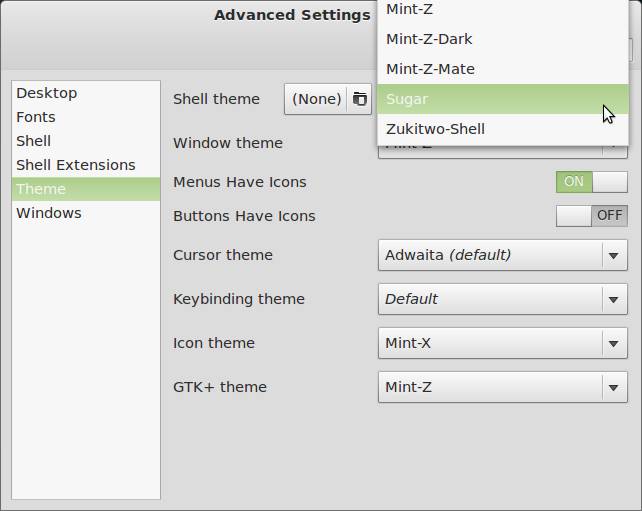Choose Mint-Z-Dark from the dropdown list
642x511 pixels.
pyautogui.click(x=502, y=39)
